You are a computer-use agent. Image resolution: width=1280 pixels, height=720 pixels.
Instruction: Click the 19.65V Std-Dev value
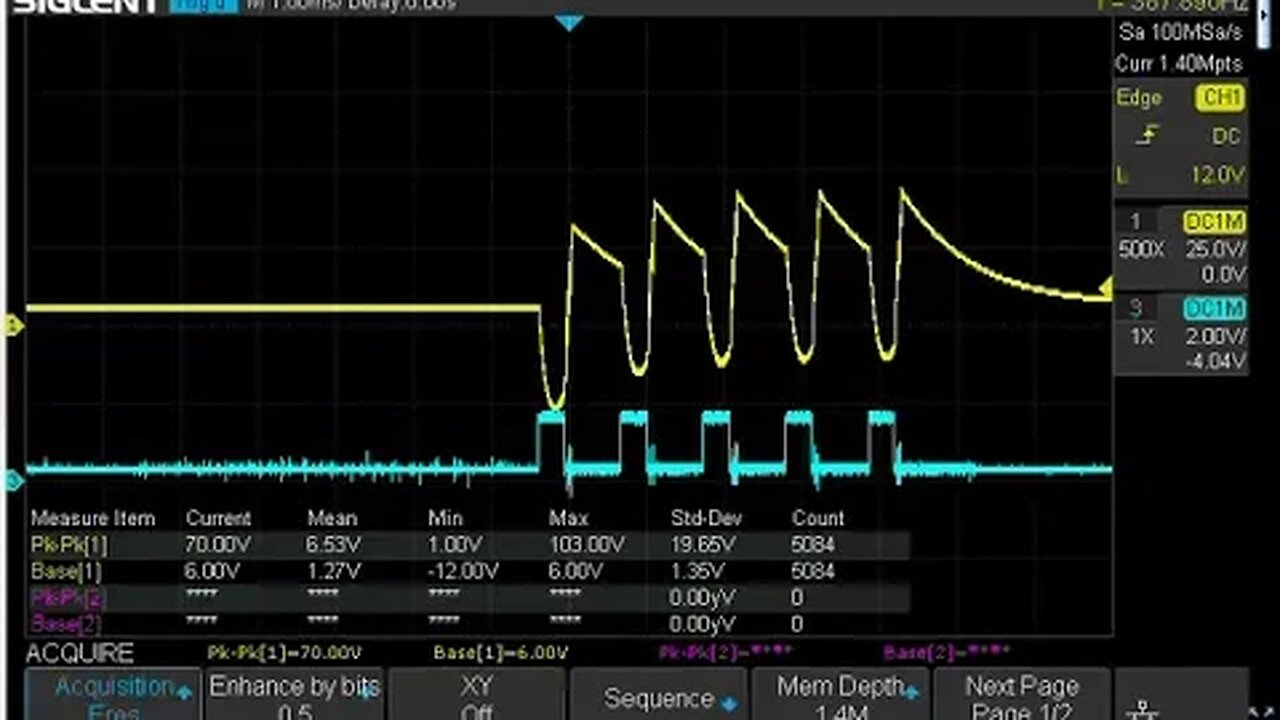[x=703, y=545]
